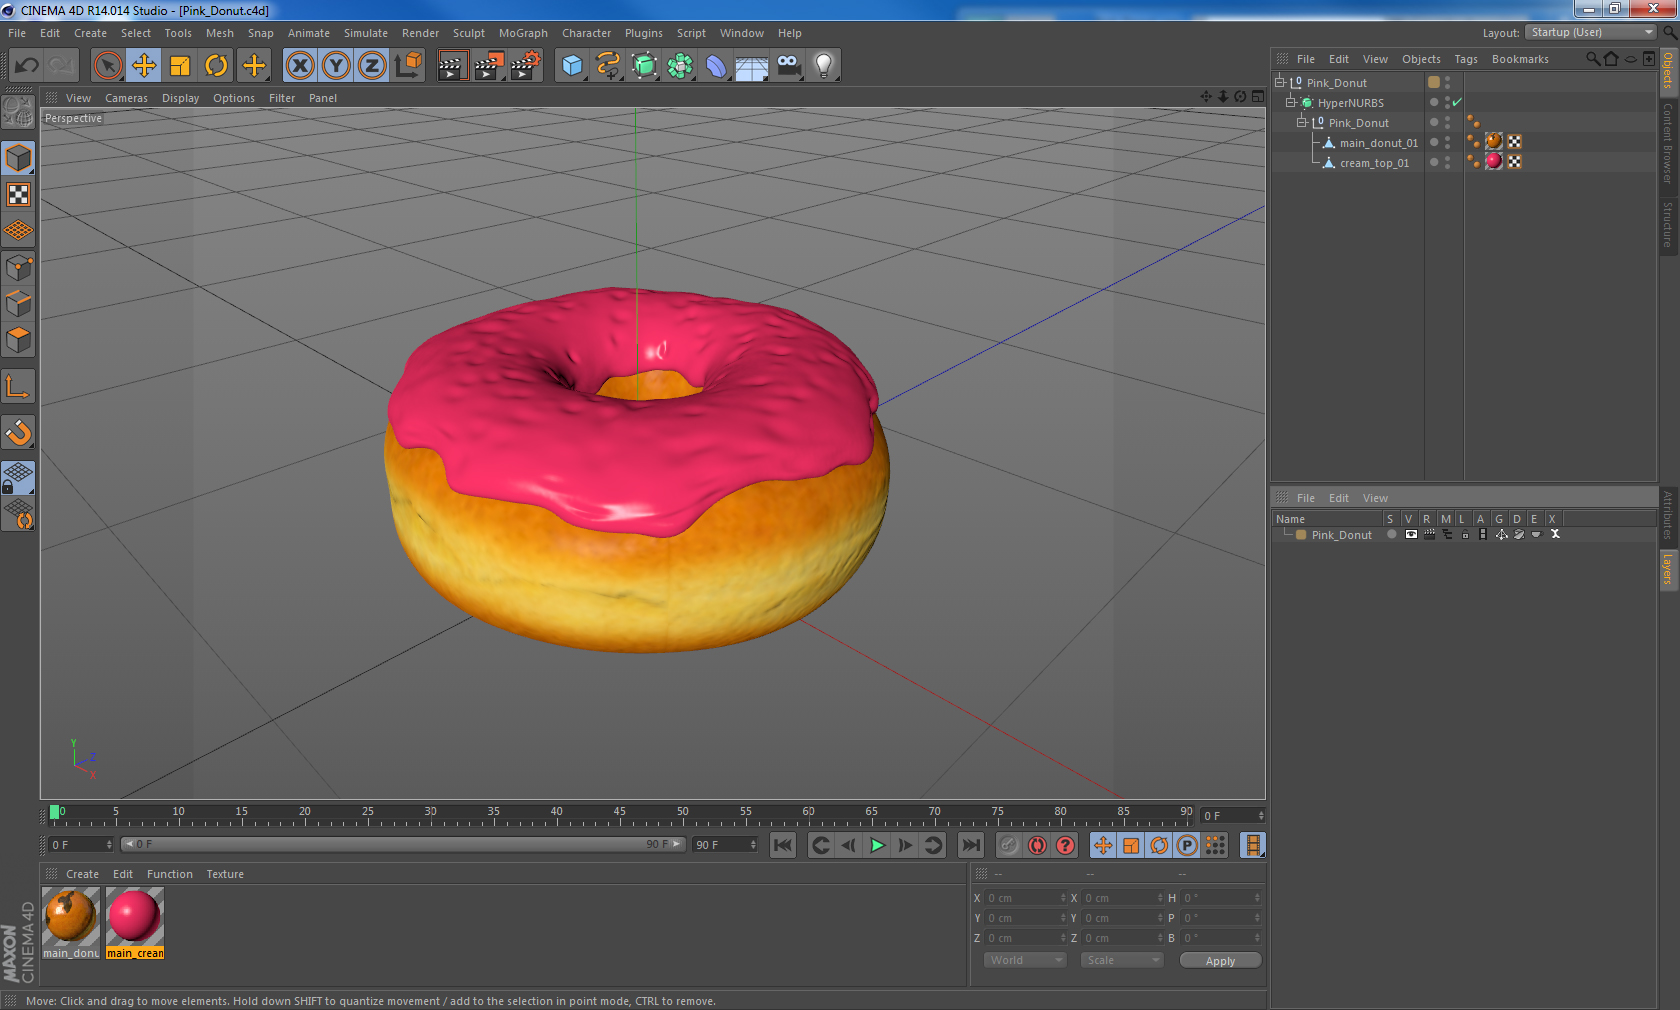Open the Layout Startup dropdown
Viewport: 1680px width, 1010px height.
[1591, 33]
